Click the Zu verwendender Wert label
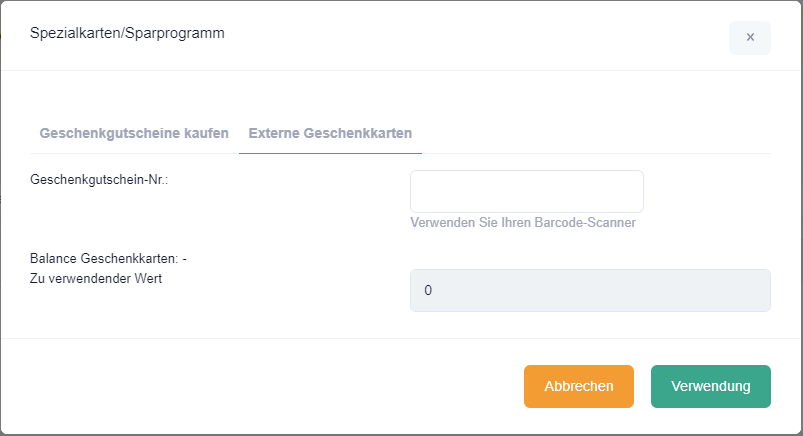The height and width of the screenshot is (436, 803). [x=96, y=279]
